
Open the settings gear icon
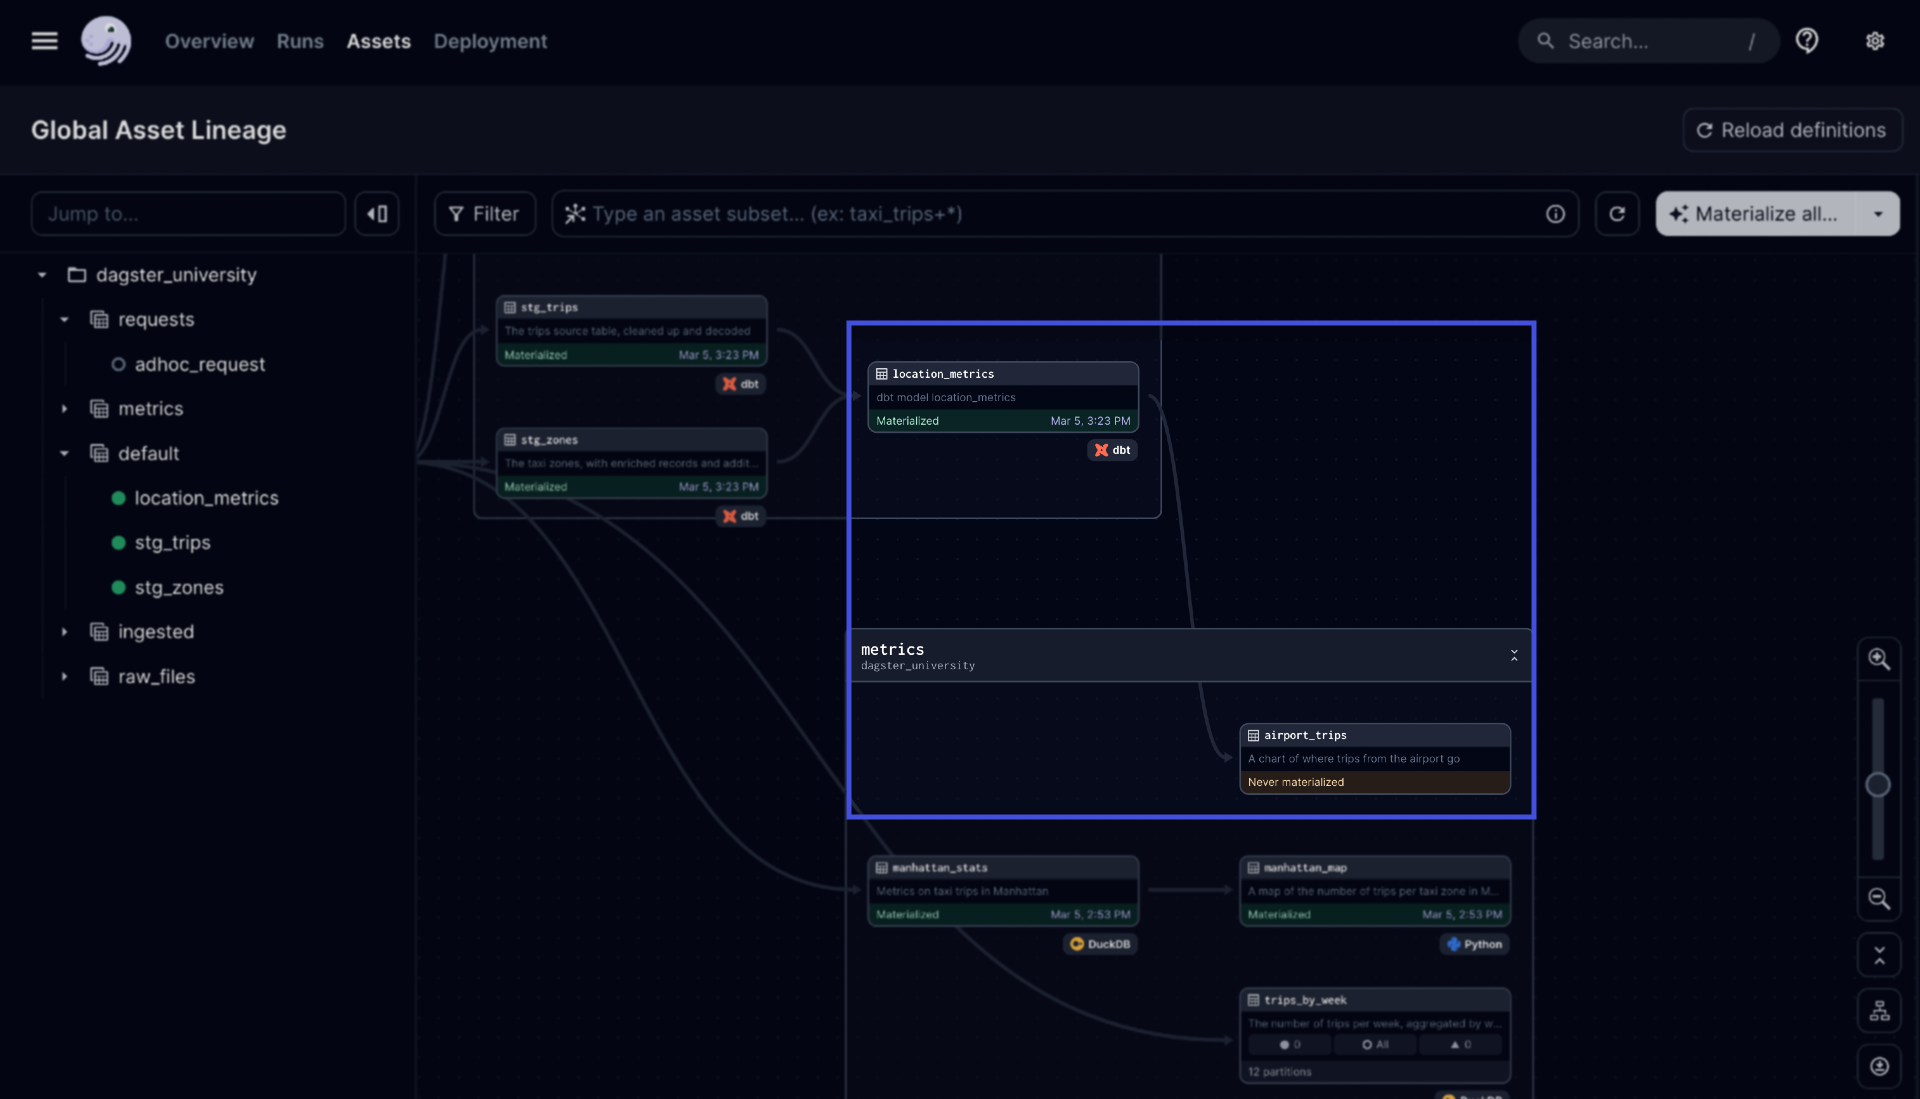[1875, 41]
